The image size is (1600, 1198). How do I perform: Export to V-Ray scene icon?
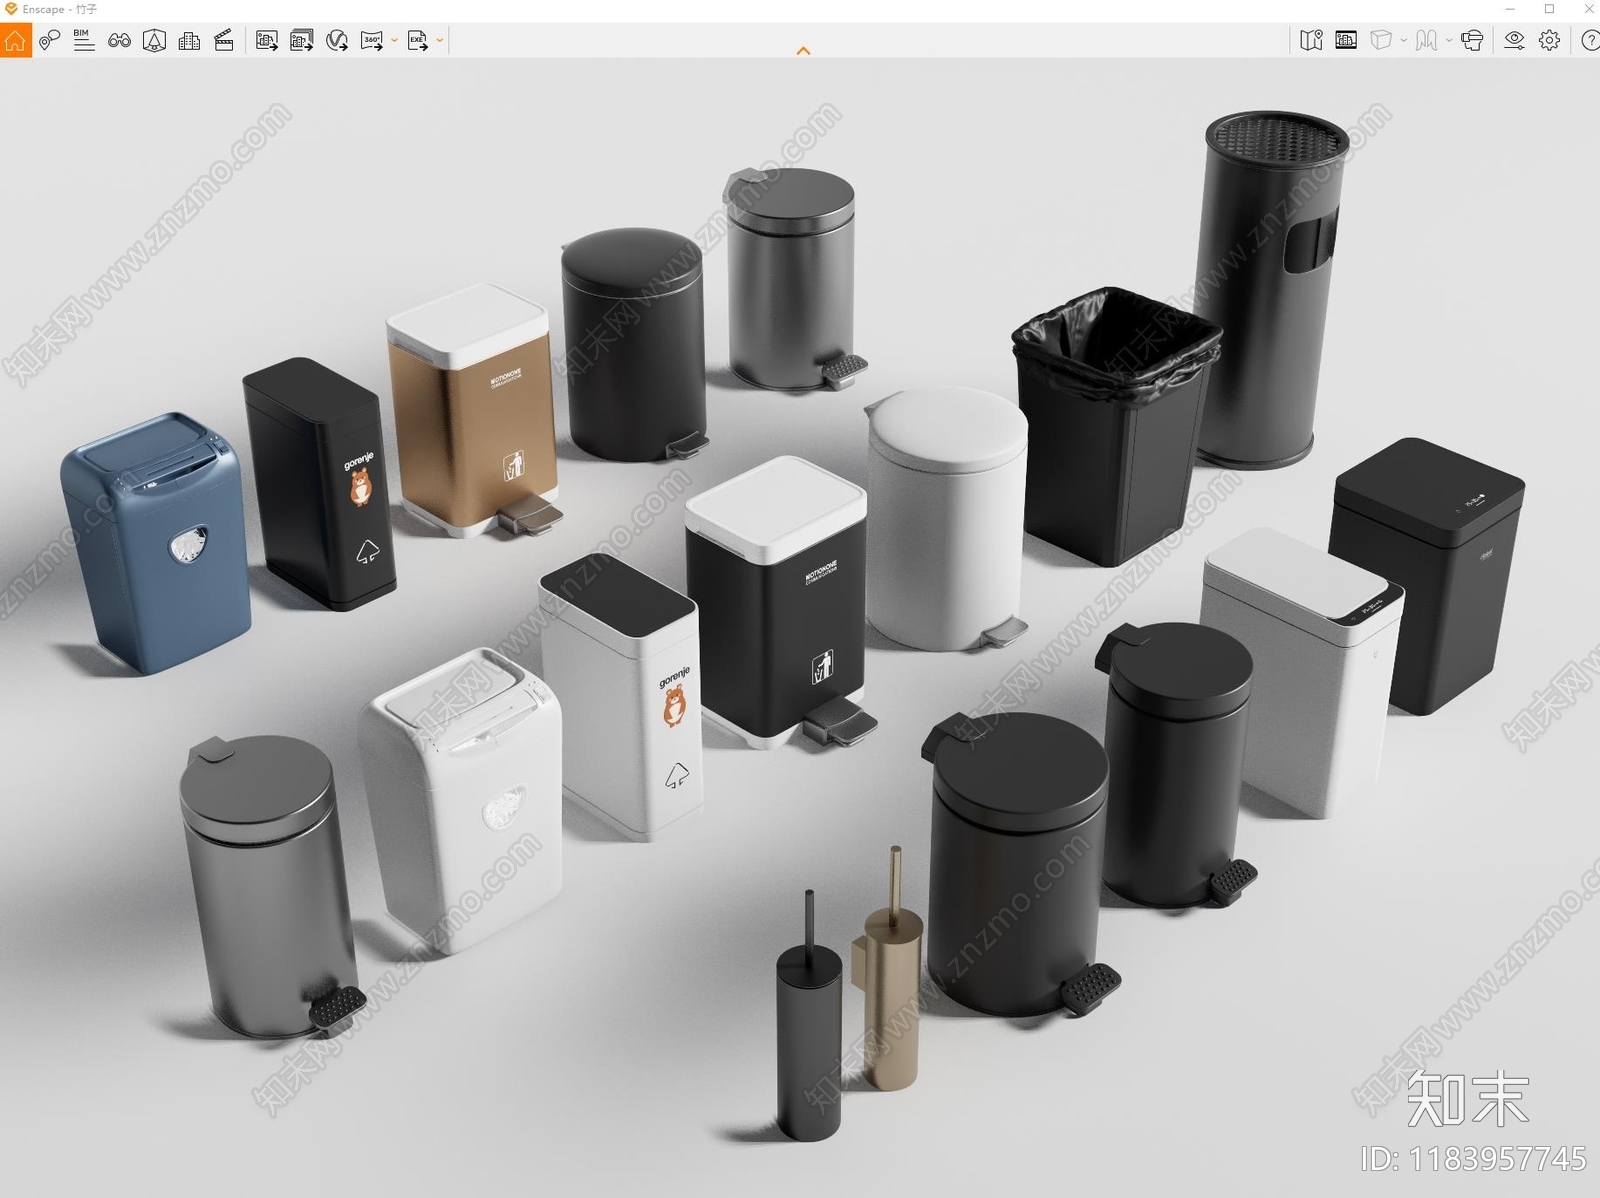(x=337, y=40)
